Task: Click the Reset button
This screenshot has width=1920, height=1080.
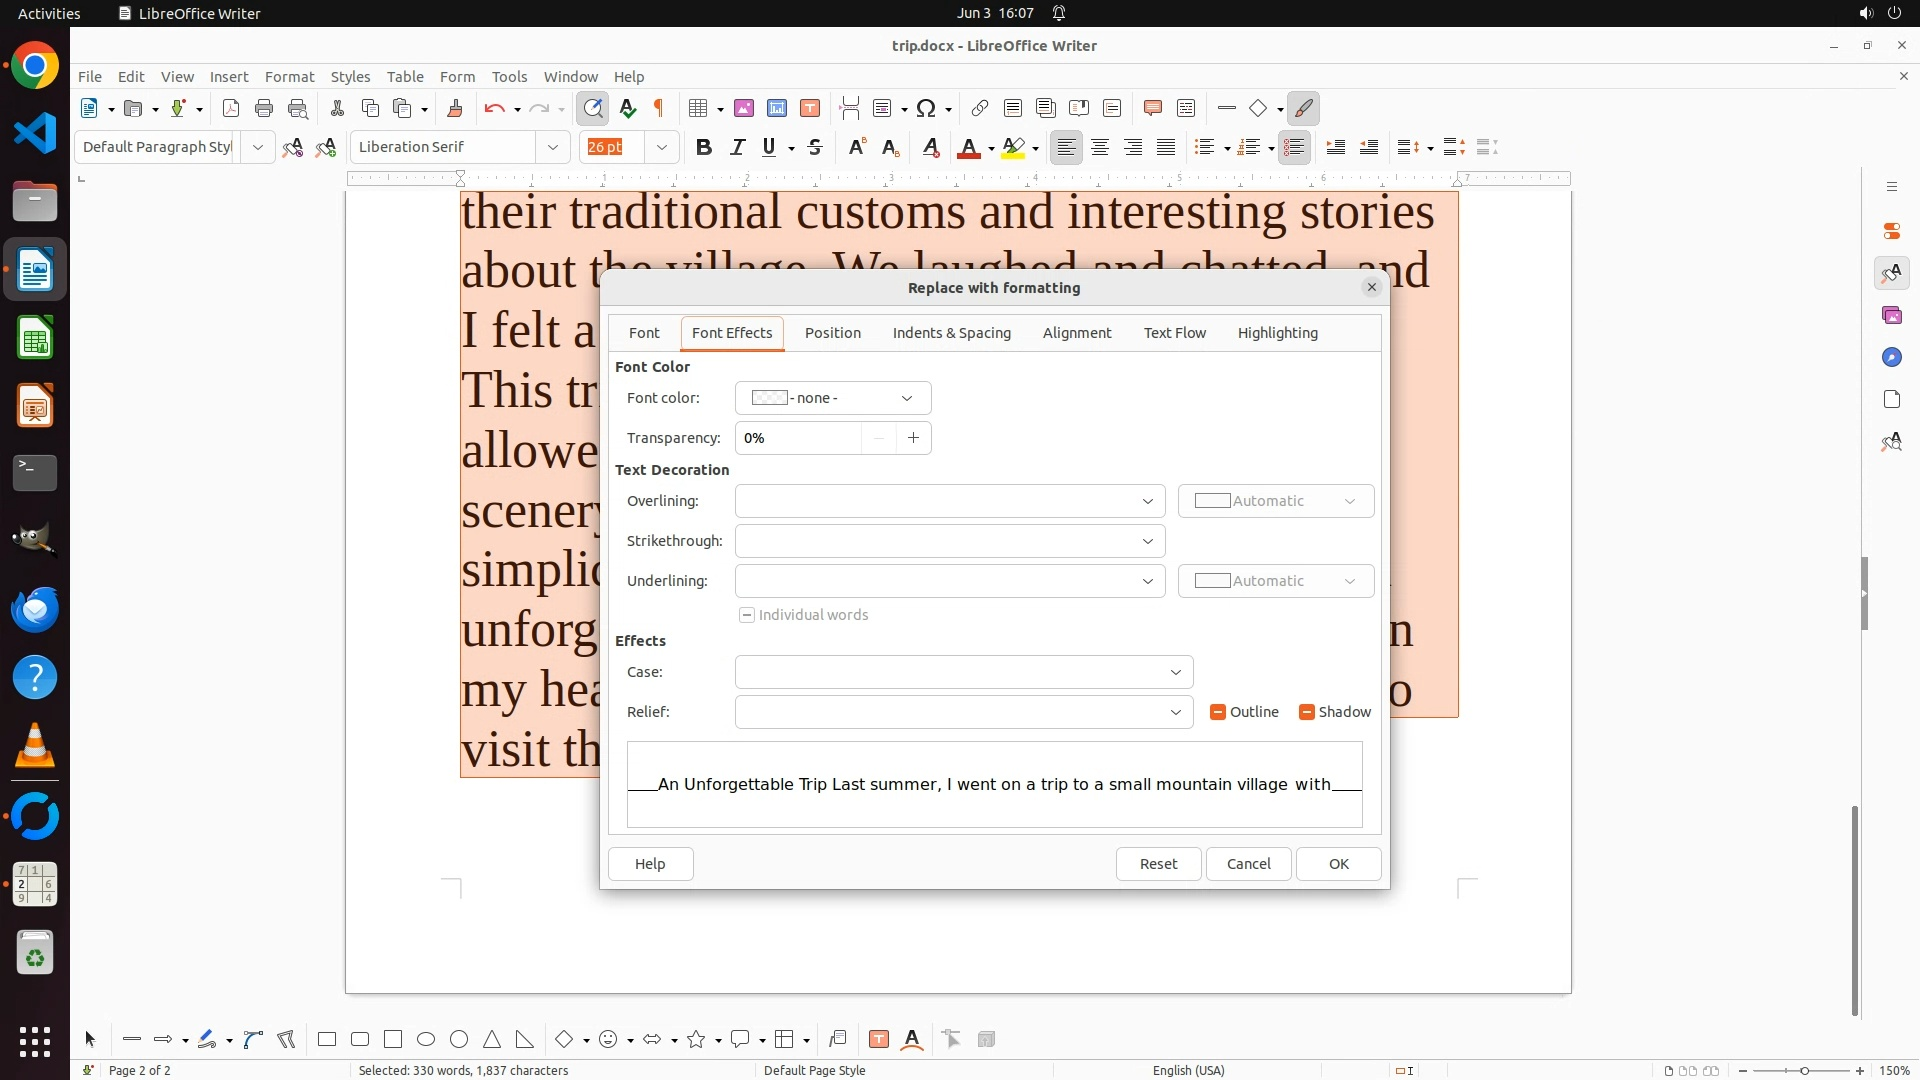Action: click(x=1158, y=864)
